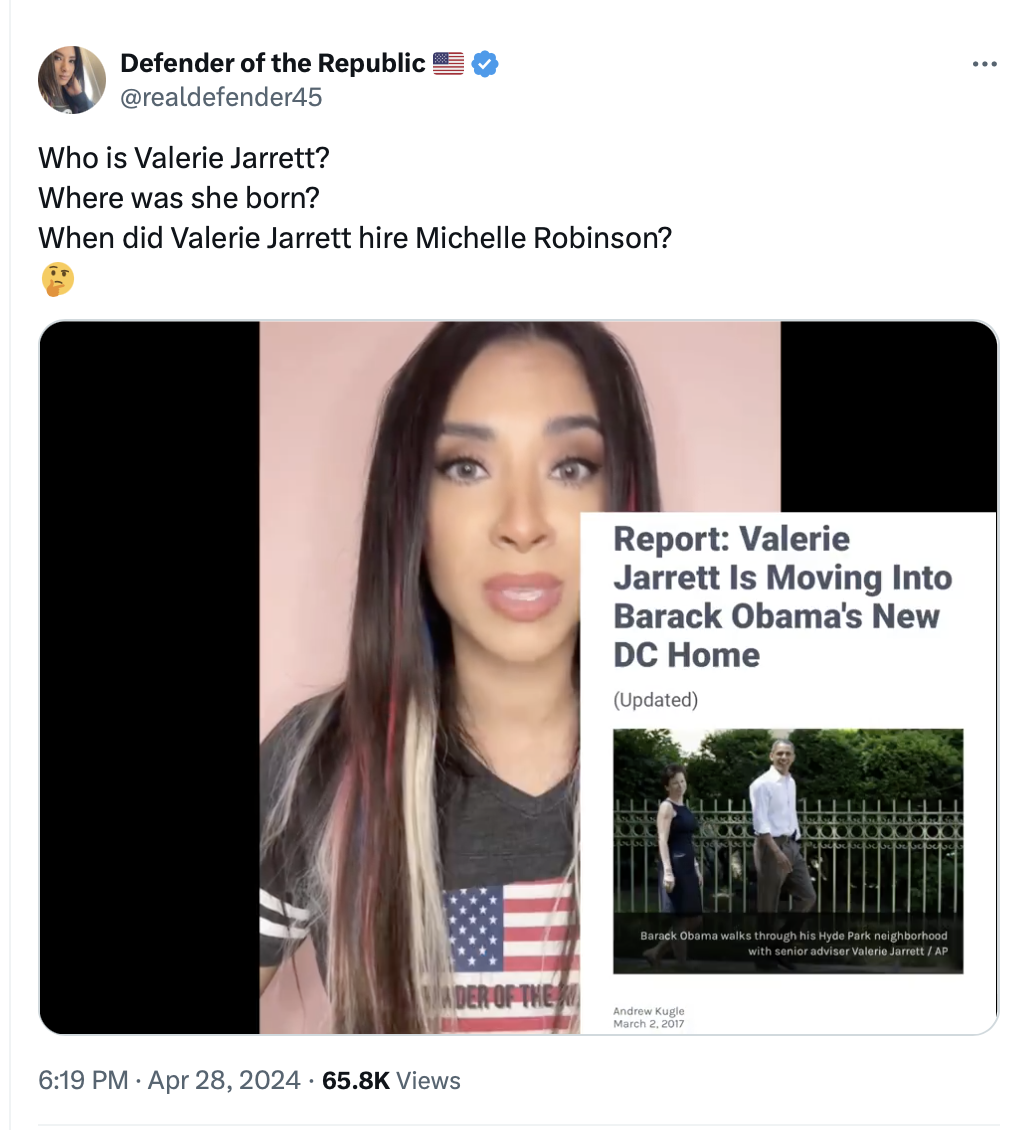Click the (Updated) label under headline
Image resolution: width=1024 pixels, height=1130 pixels.
[655, 700]
